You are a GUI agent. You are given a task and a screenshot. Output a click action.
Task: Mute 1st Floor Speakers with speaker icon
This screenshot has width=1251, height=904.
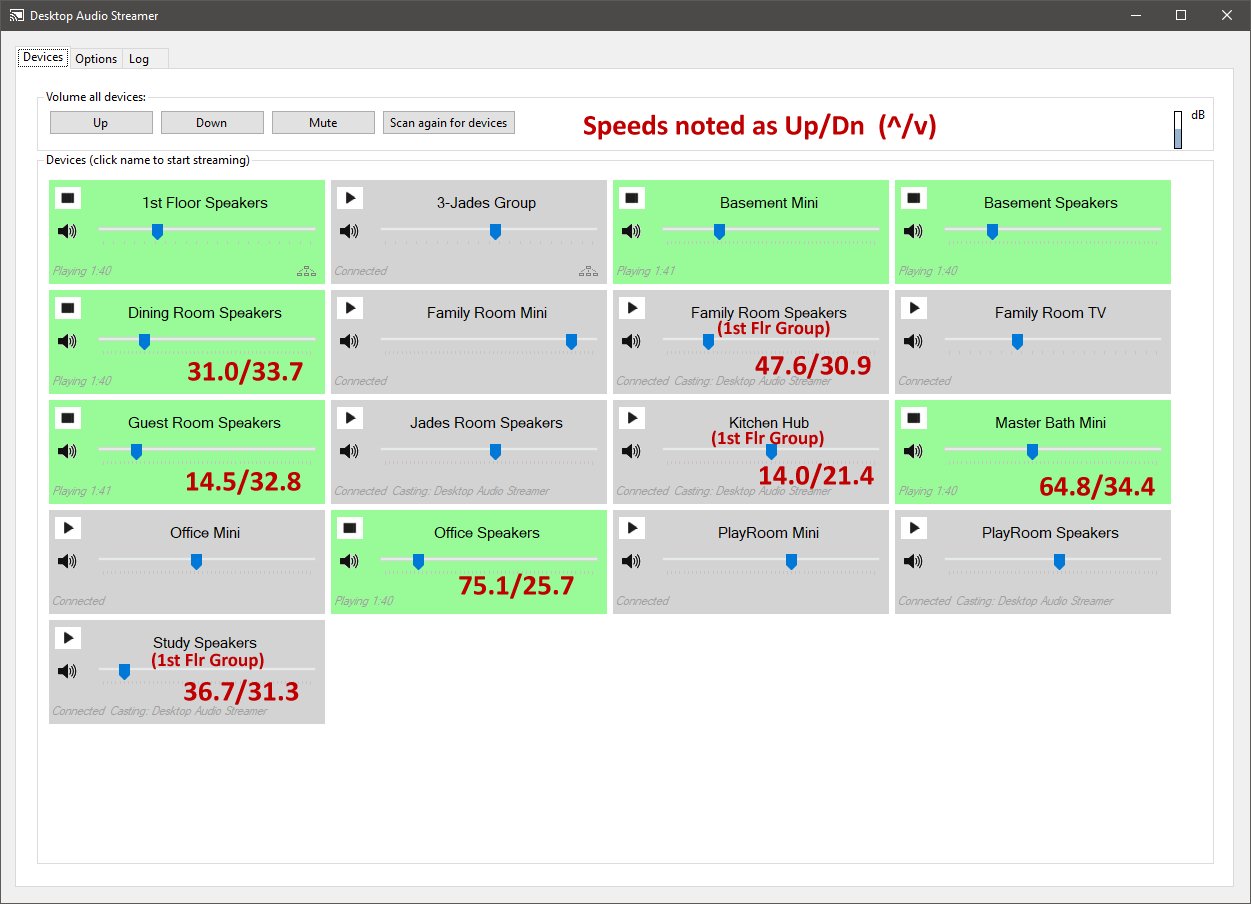pyautogui.click(x=67, y=232)
